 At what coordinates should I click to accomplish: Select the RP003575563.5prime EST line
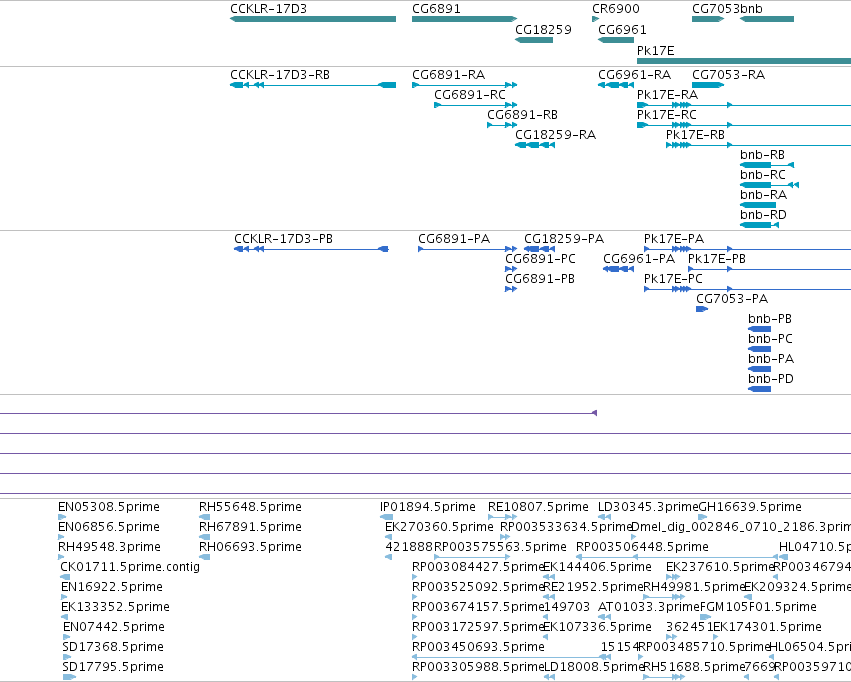point(472,557)
